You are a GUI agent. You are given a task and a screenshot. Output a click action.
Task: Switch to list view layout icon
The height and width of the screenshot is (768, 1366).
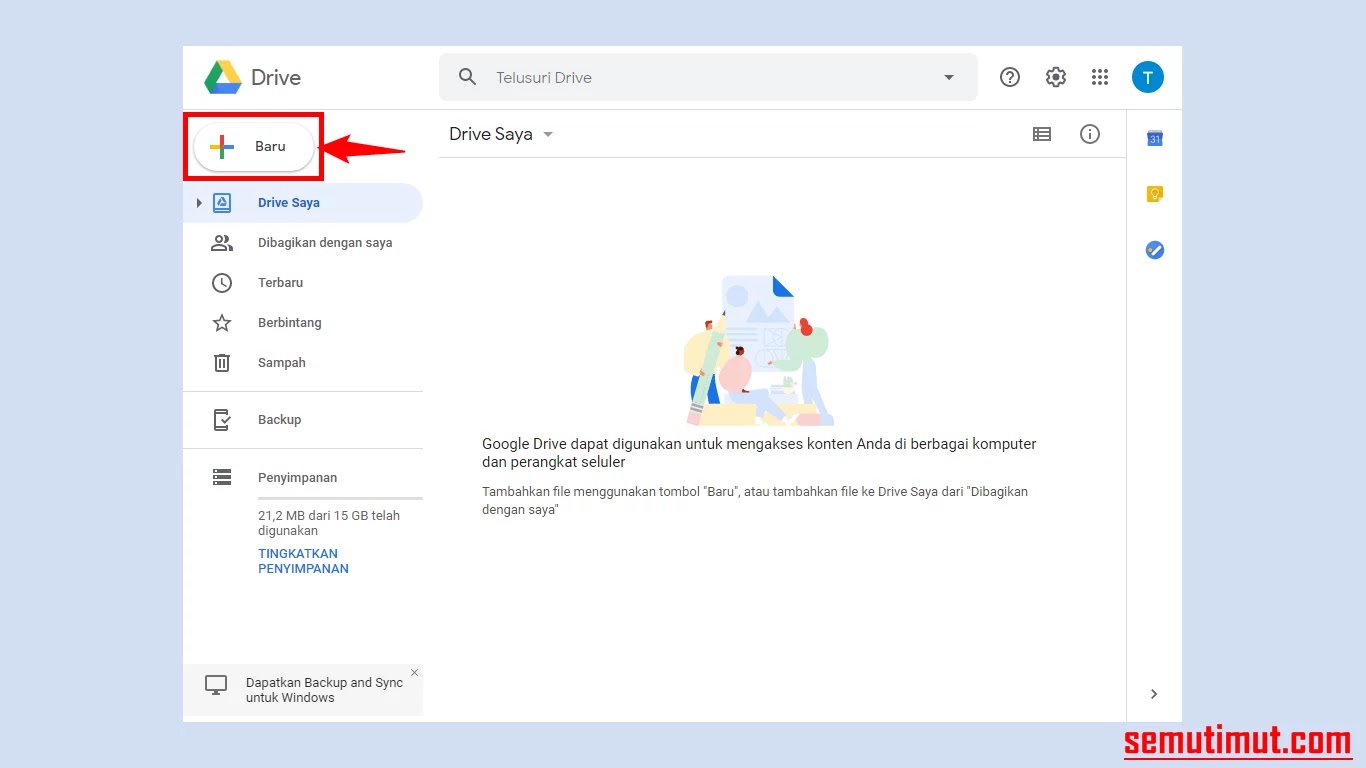(x=1042, y=134)
